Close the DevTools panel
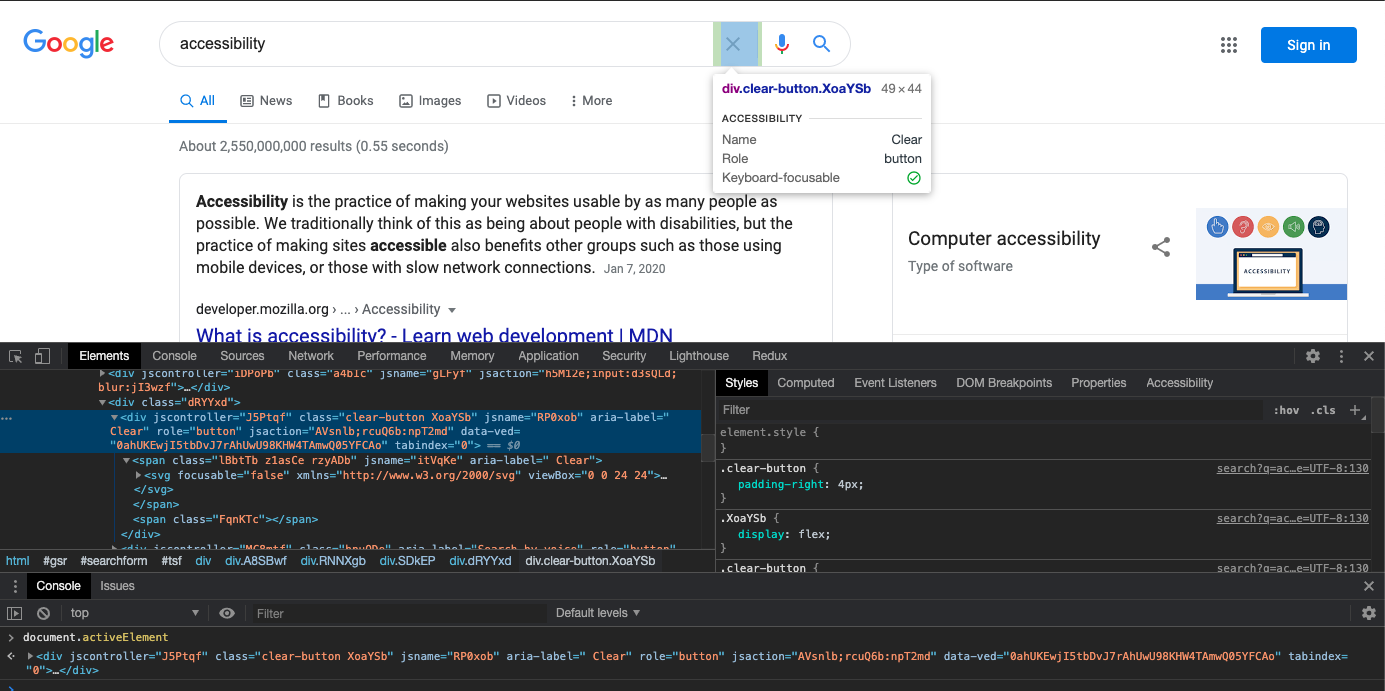The width and height of the screenshot is (1385, 691). point(1369,356)
